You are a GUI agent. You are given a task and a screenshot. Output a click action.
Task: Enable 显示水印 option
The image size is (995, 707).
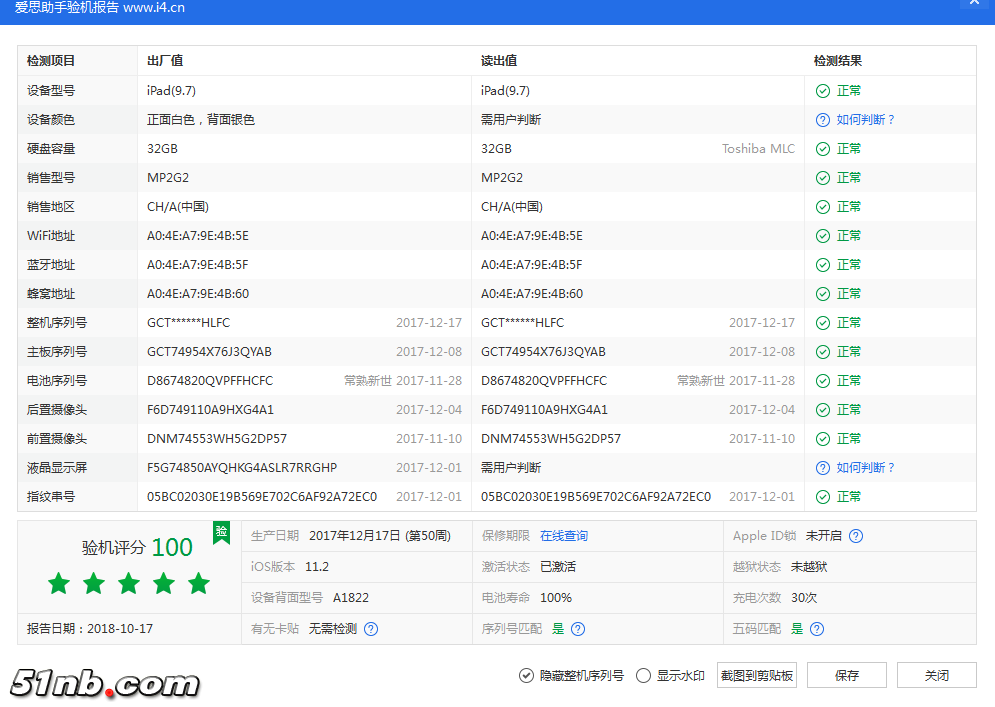pyautogui.click(x=643, y=676)
